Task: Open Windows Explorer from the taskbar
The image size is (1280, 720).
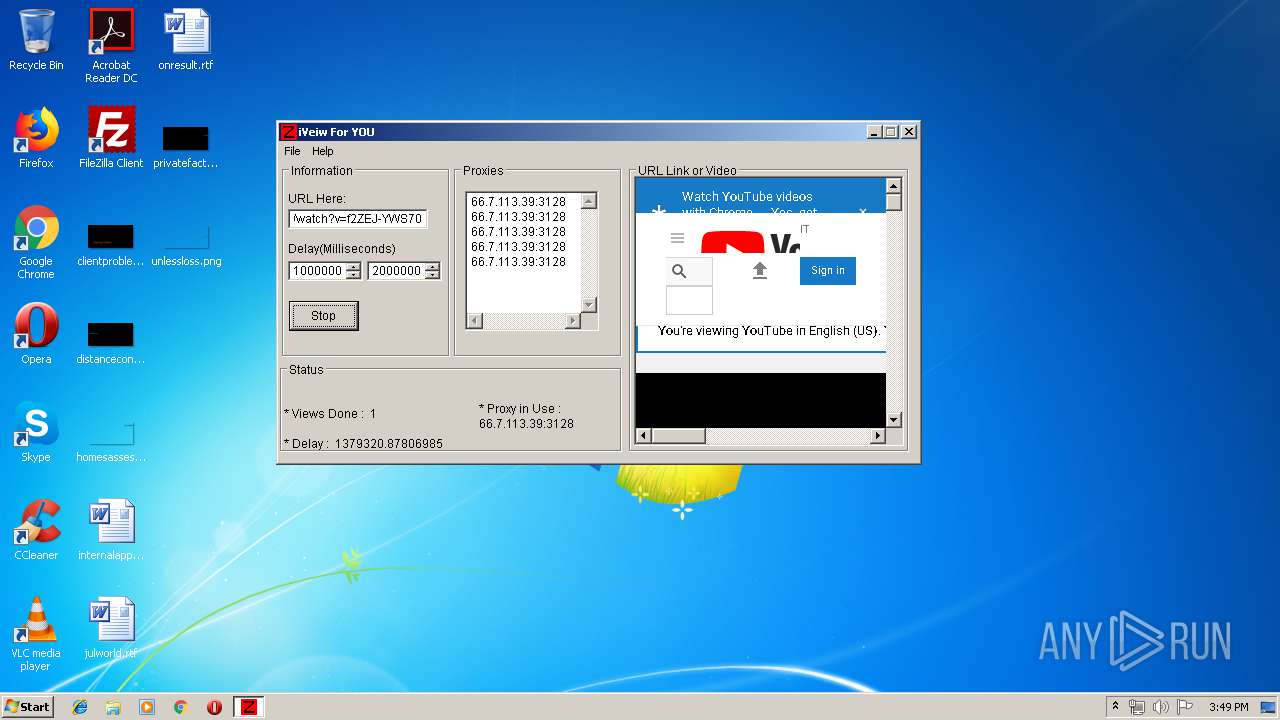Action: click(x=113, y=707)
